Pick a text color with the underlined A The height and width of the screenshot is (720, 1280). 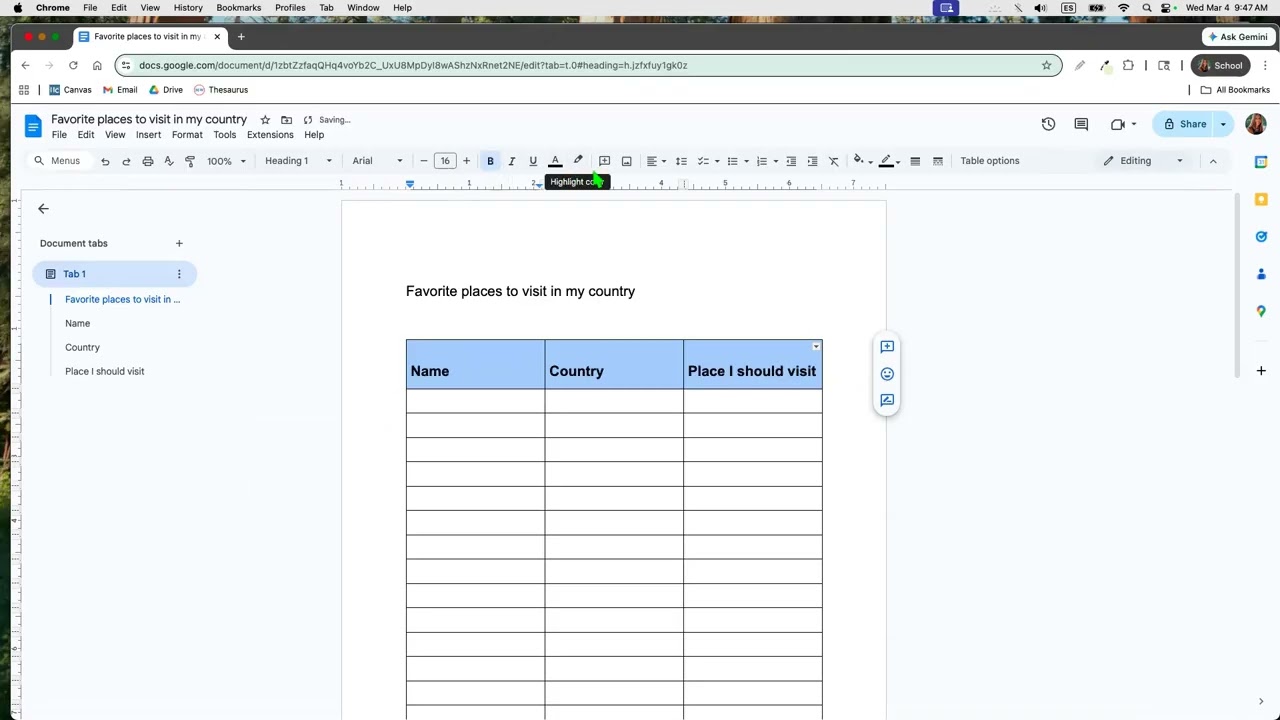[x=555, y=161]
